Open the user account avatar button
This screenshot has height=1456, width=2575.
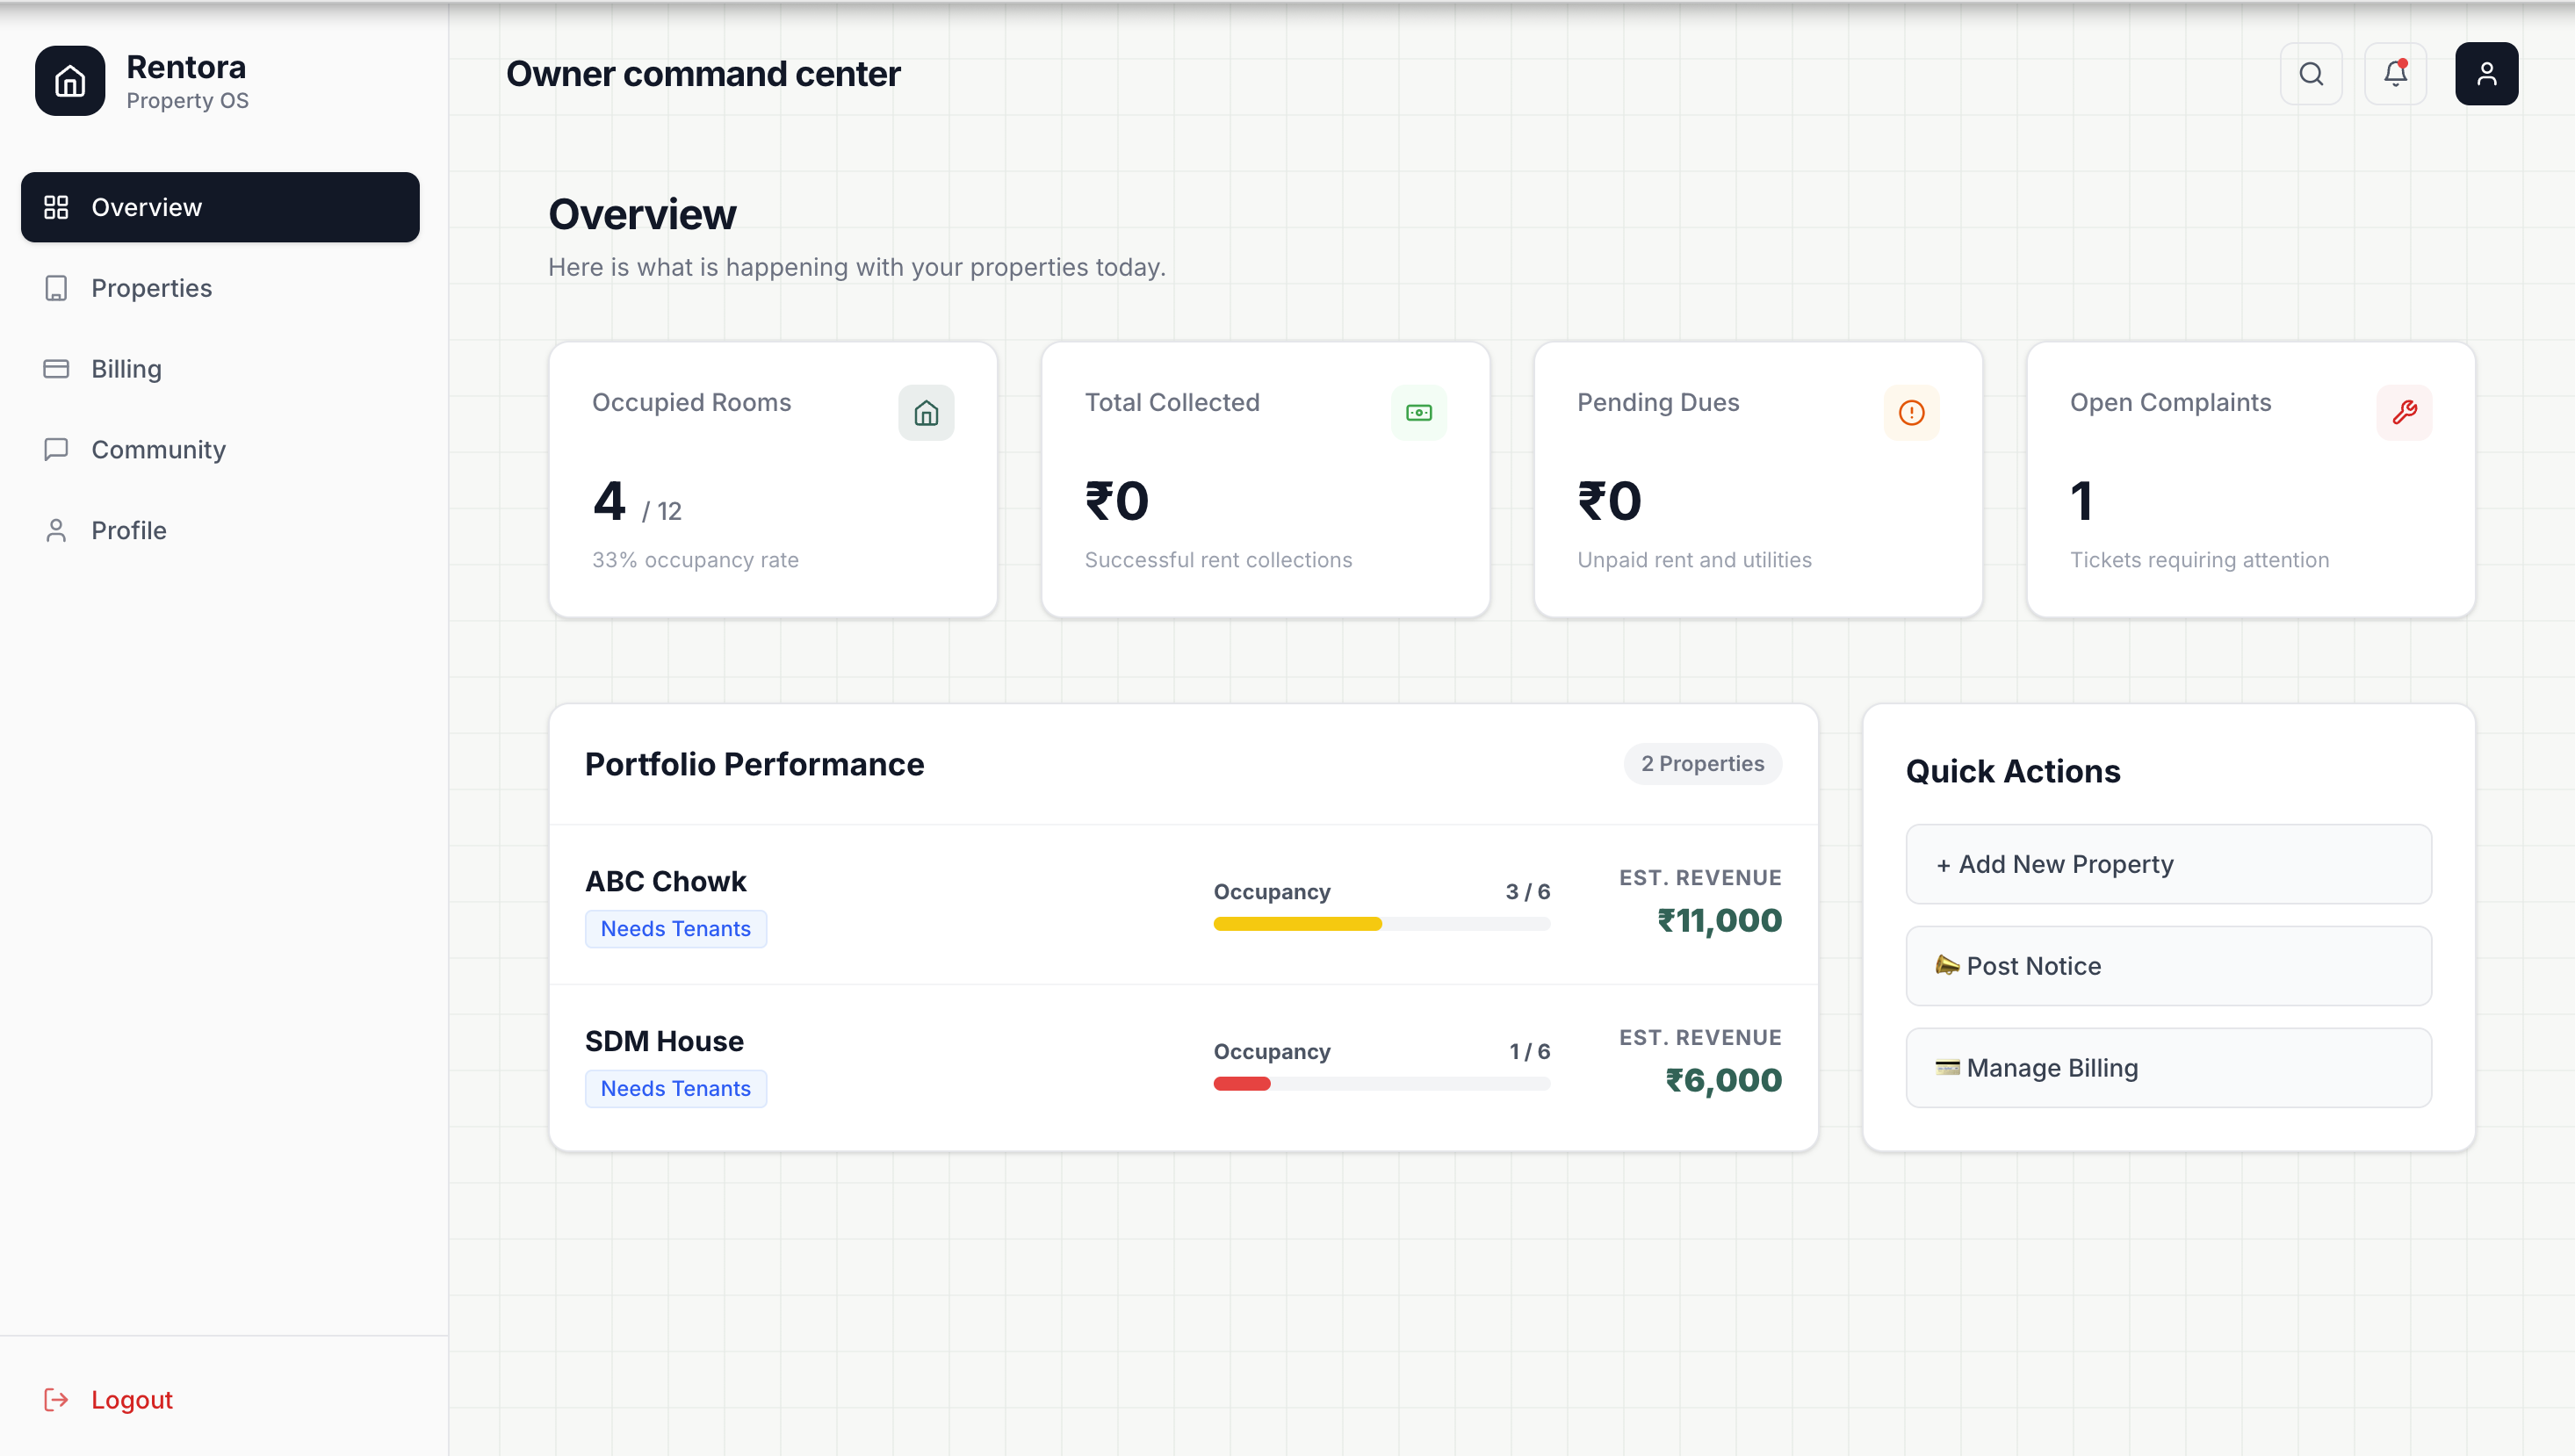(x=2486, y=74)
